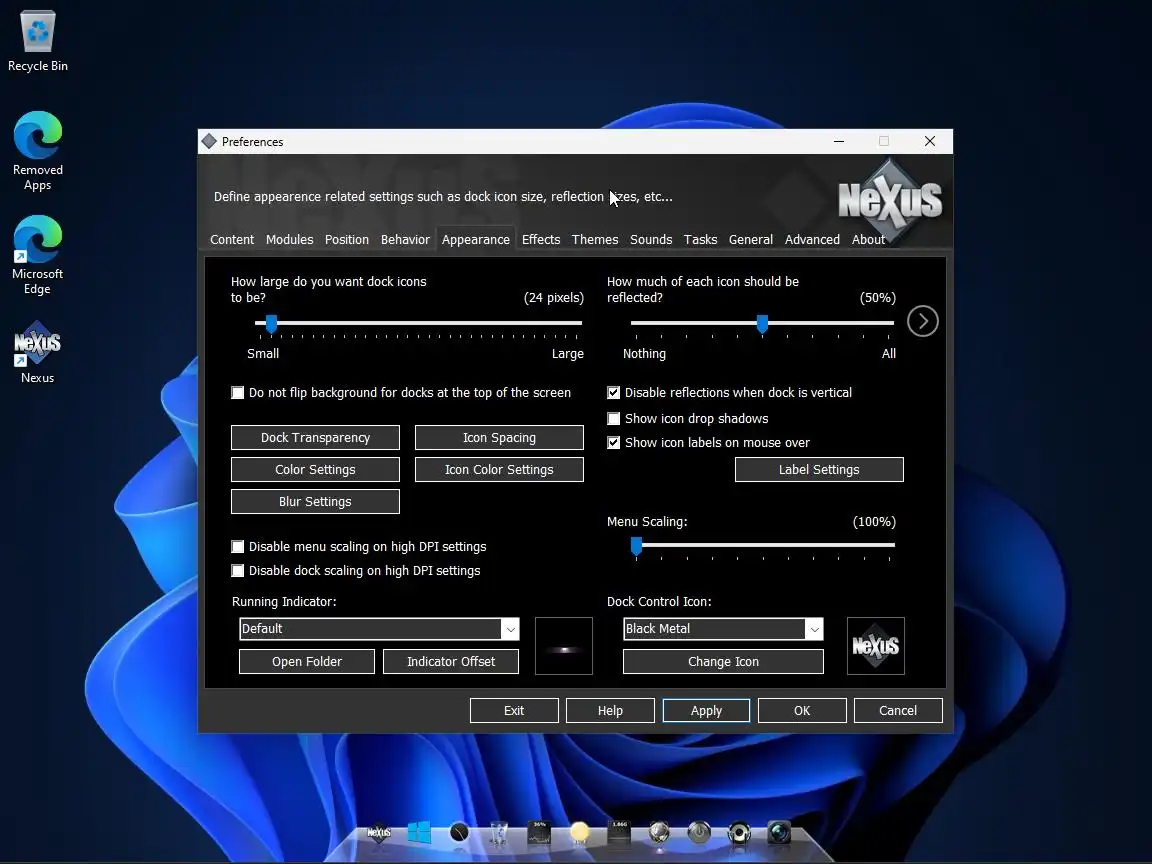Screen dimensions: 1152x864
Task: Launch the Microsoft Edge desktop shortcut
Action: coord(37,255)
